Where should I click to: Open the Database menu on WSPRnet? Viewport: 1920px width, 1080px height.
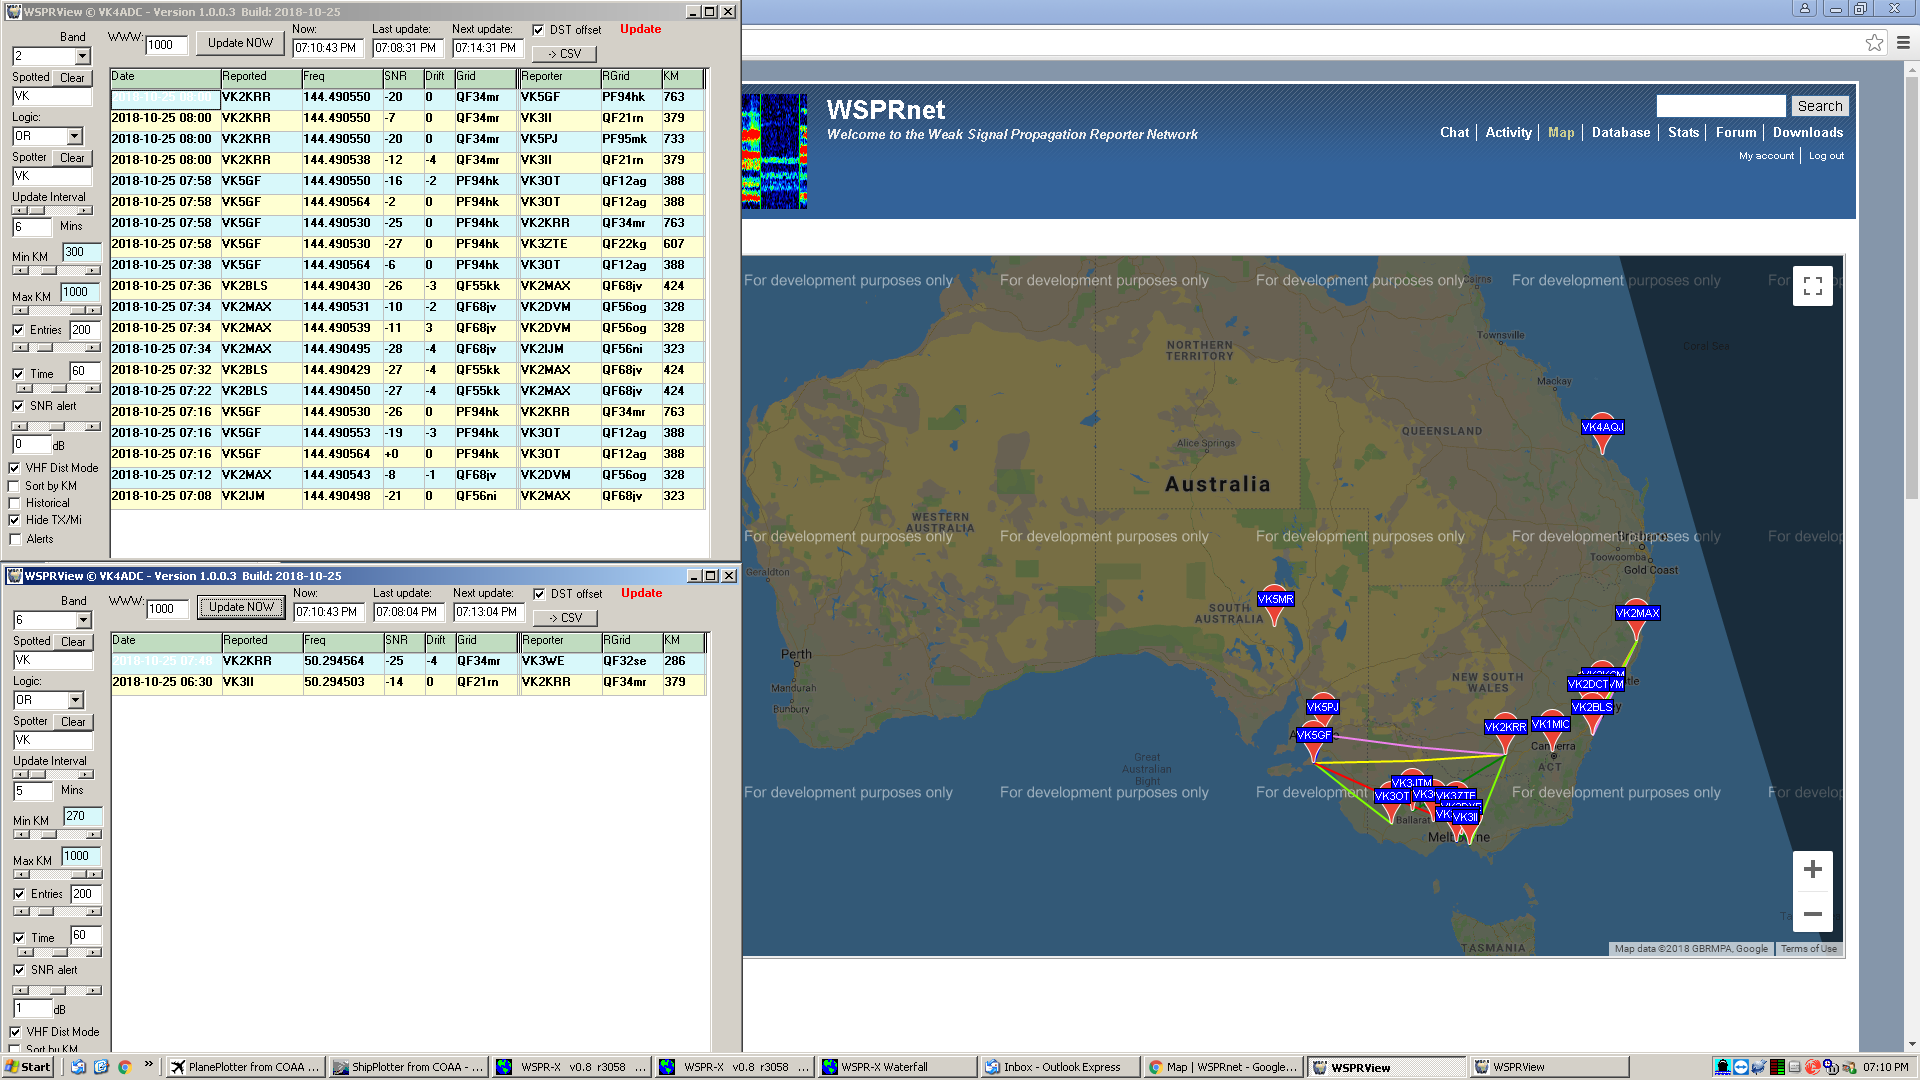pyautogui.click(x=1620, y=132)
